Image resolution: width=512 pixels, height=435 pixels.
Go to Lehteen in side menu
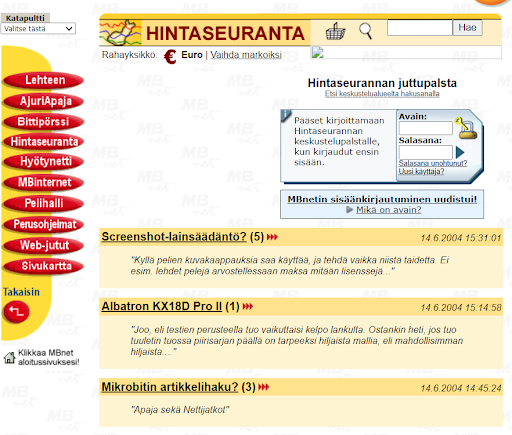(x=43, y=80)
